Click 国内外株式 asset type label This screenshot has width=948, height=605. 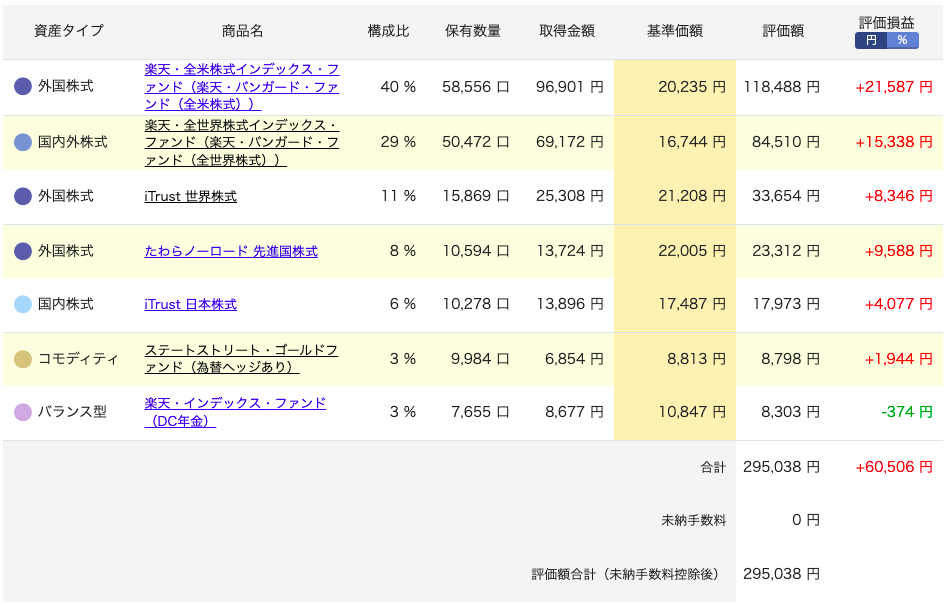pyautogui.click(x=73, y=142)
